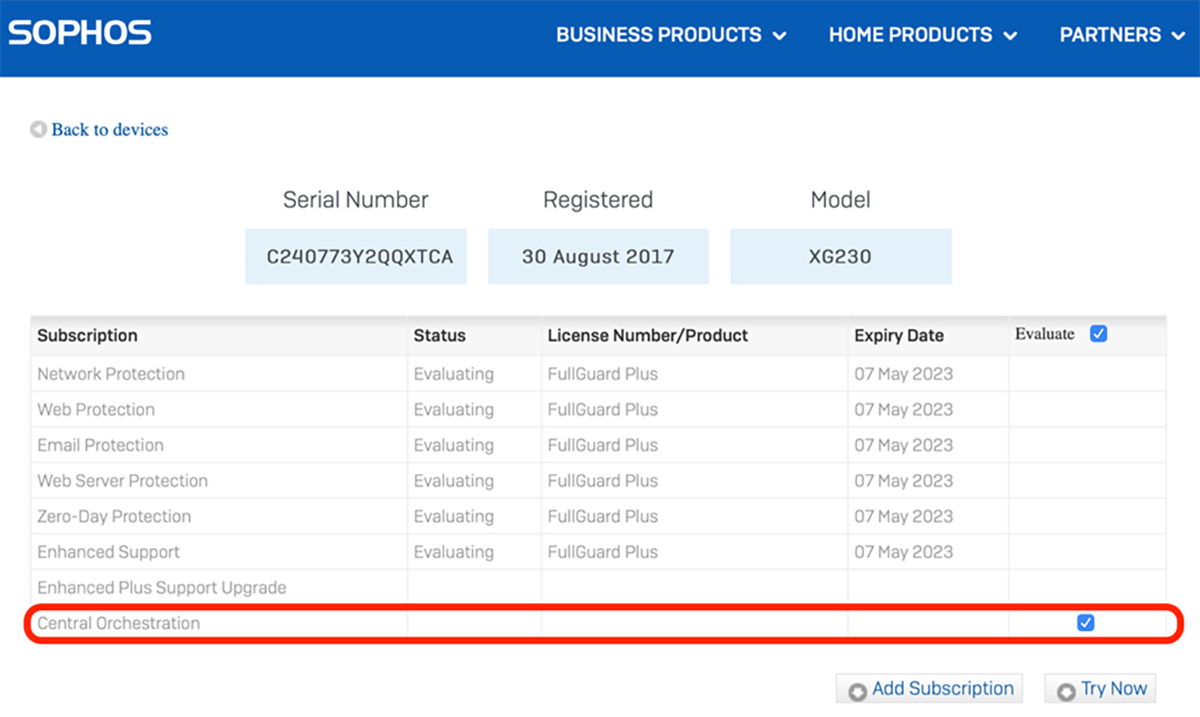
Task: Click the checkmark inside the Evaluate header checkbox
Action: click(1098, 333)
